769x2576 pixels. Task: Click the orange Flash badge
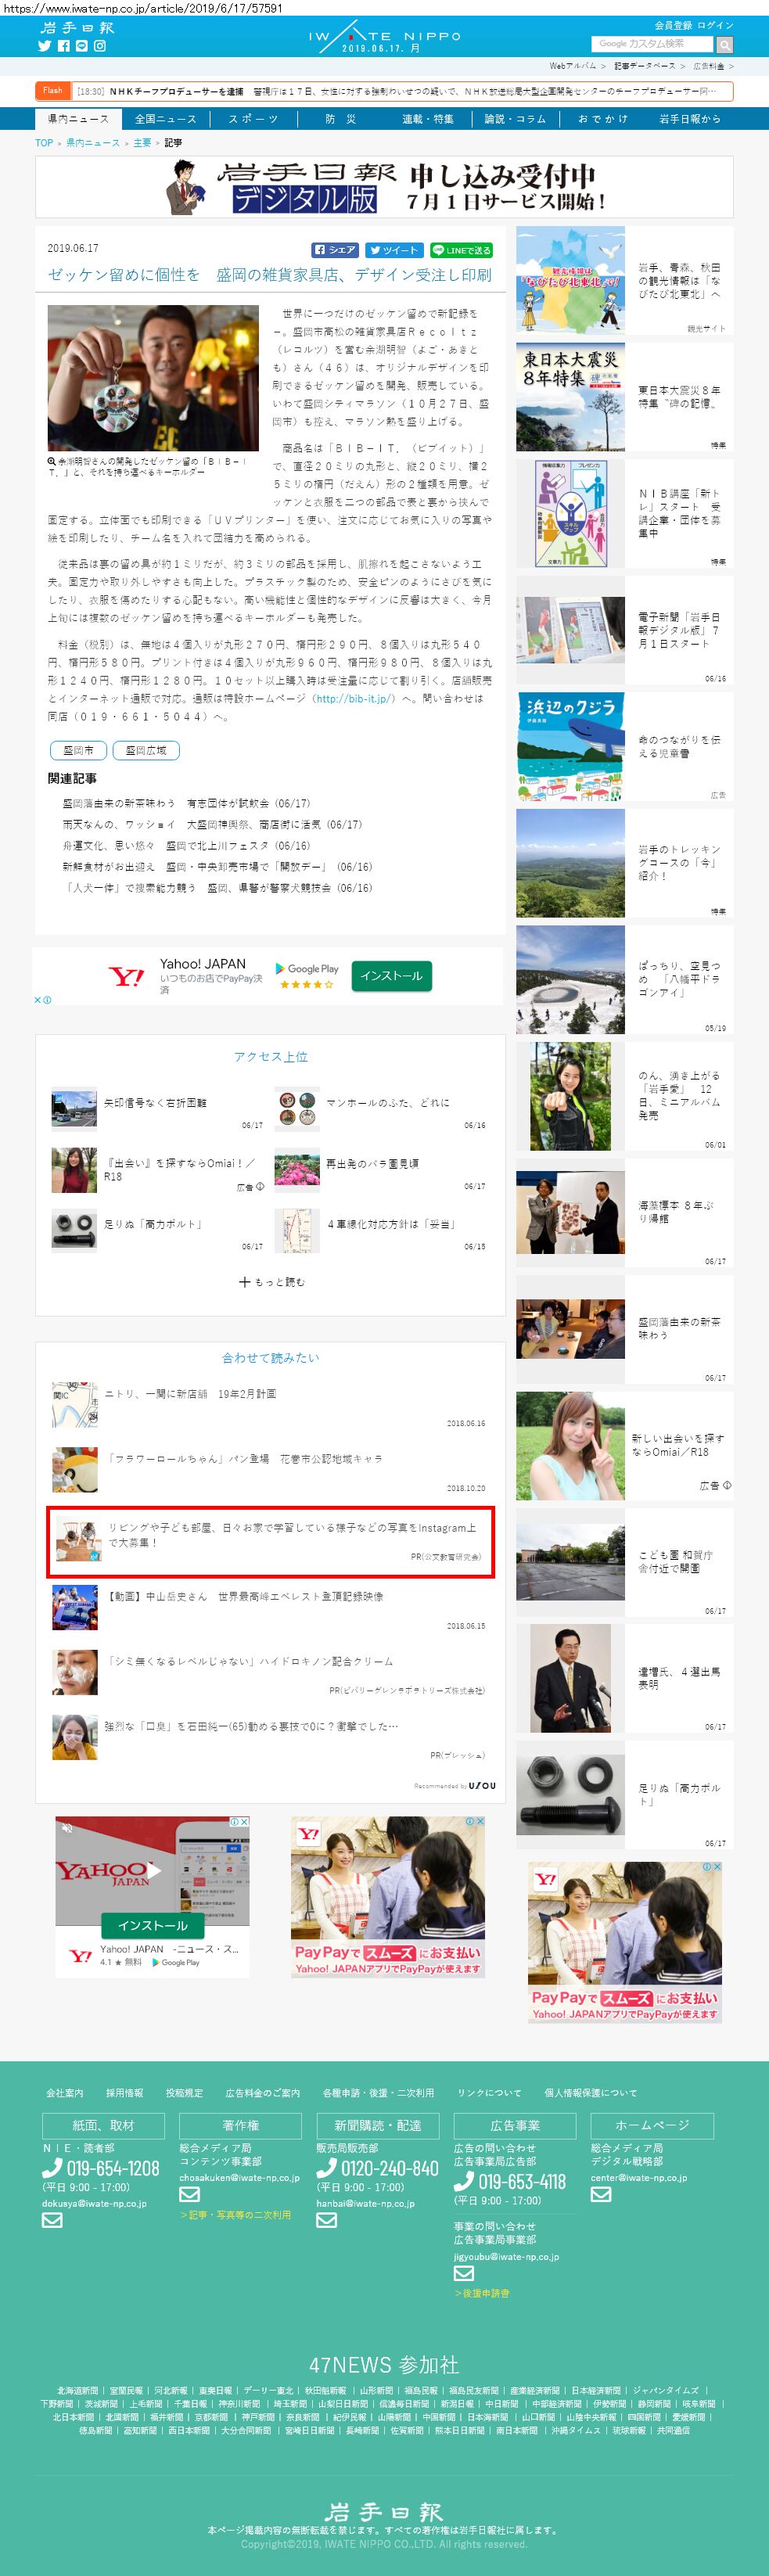(x=52, y=91)
